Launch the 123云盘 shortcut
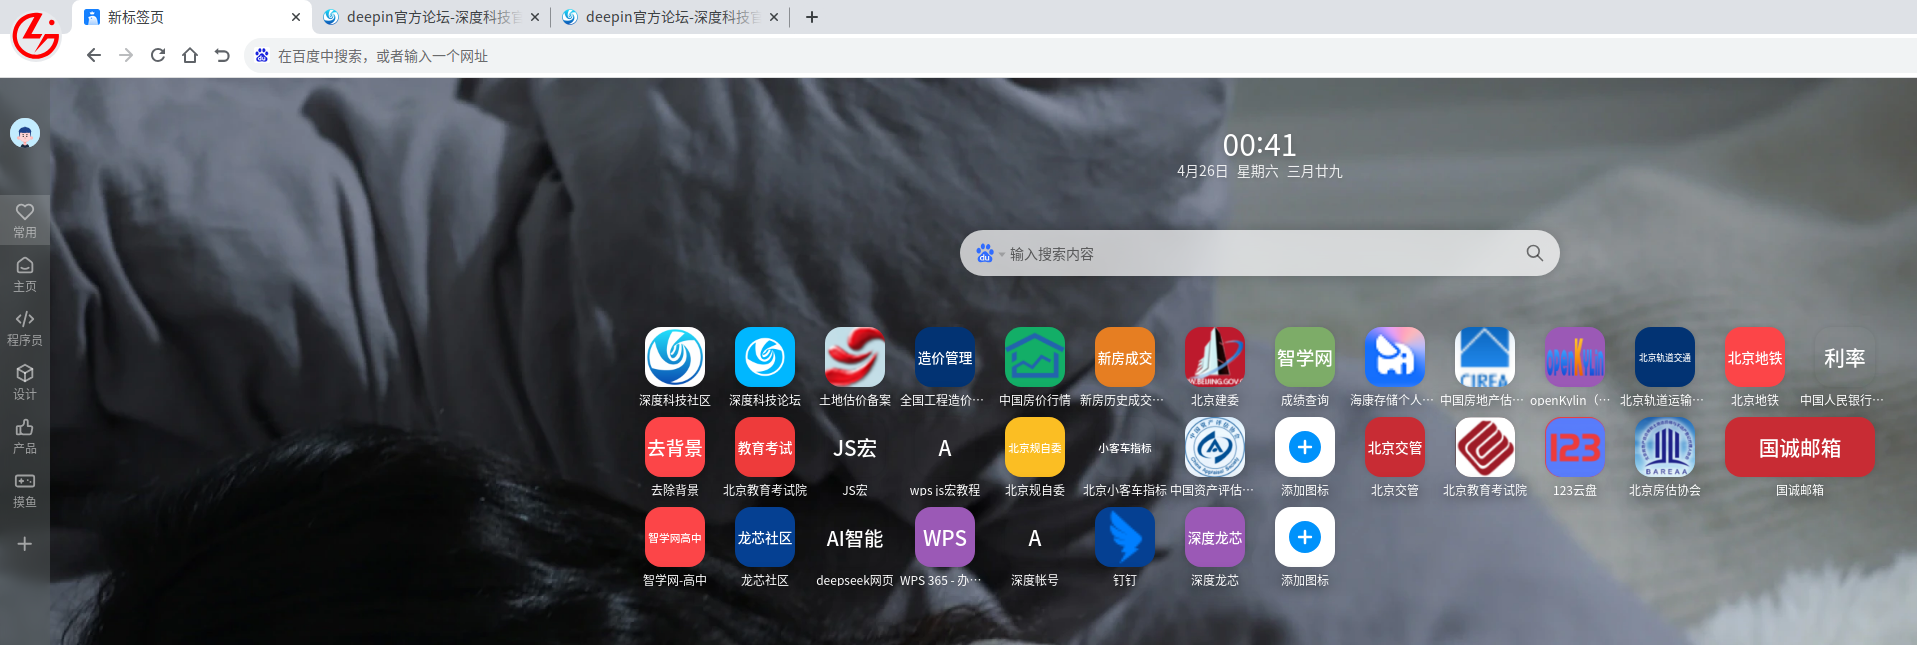Viewport: 1917px width, 645px height. (1575, 447)
